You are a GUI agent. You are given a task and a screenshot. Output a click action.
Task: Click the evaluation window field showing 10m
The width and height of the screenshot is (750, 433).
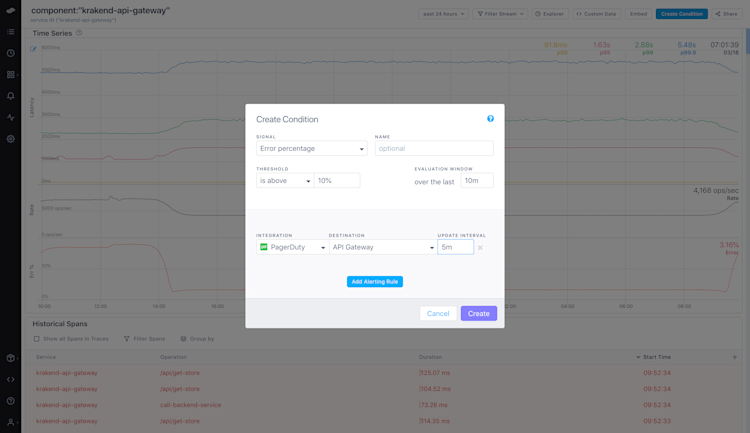476,180
